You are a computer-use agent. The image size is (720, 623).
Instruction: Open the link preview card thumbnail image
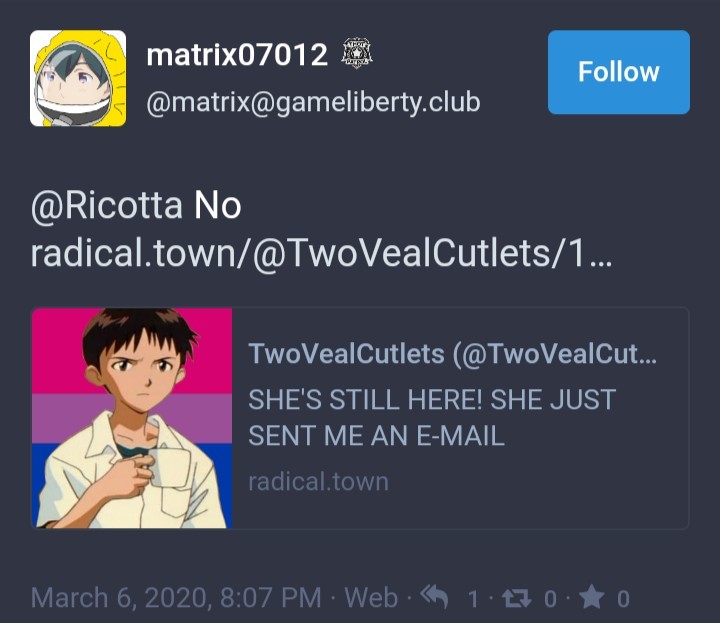tap(132, 418)
